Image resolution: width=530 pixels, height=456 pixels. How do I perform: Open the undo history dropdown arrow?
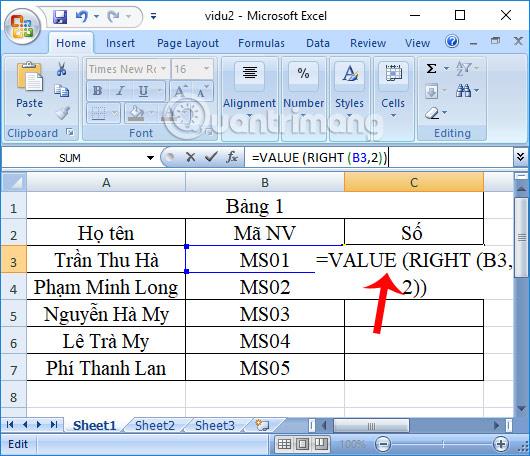[97, 16]
